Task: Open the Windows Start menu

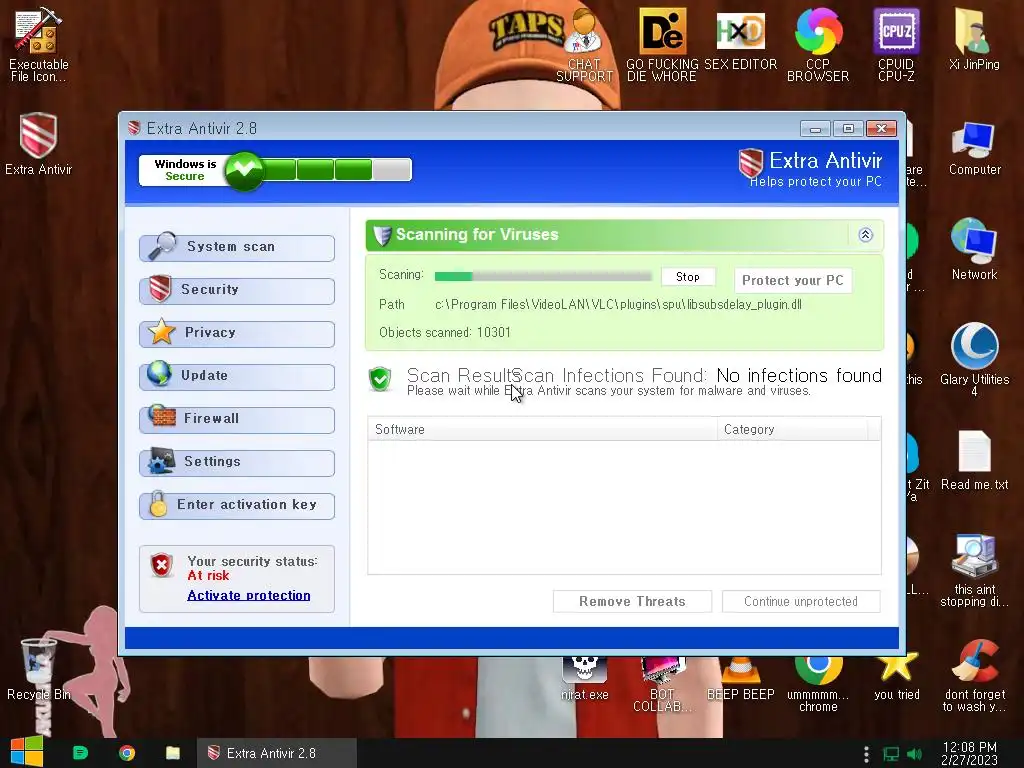Action: click(x=26, y=752)
